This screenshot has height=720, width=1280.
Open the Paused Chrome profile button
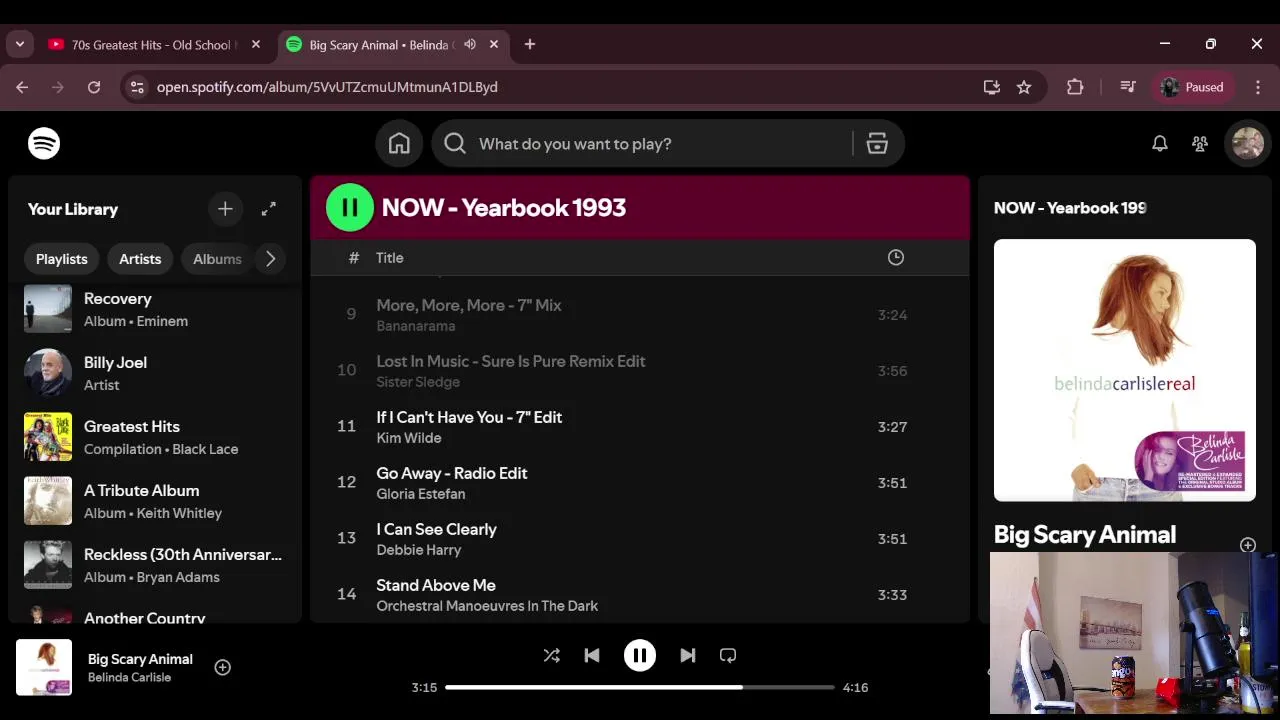pos(1193,87)
